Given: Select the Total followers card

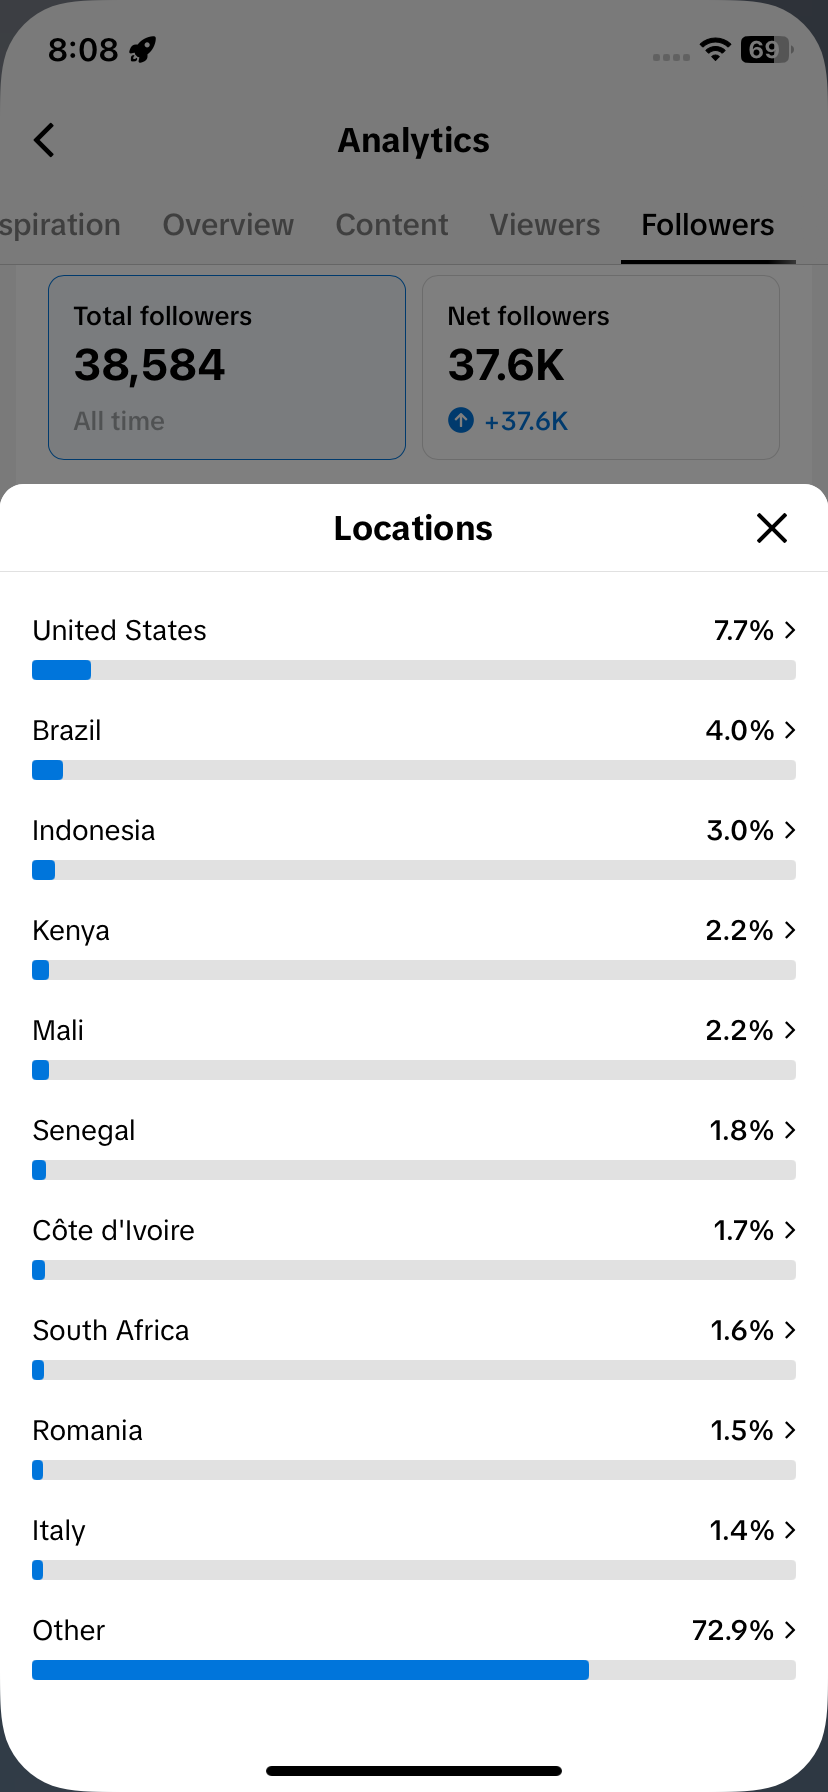Looking at the screenshot, I should [x=227, y=368].
